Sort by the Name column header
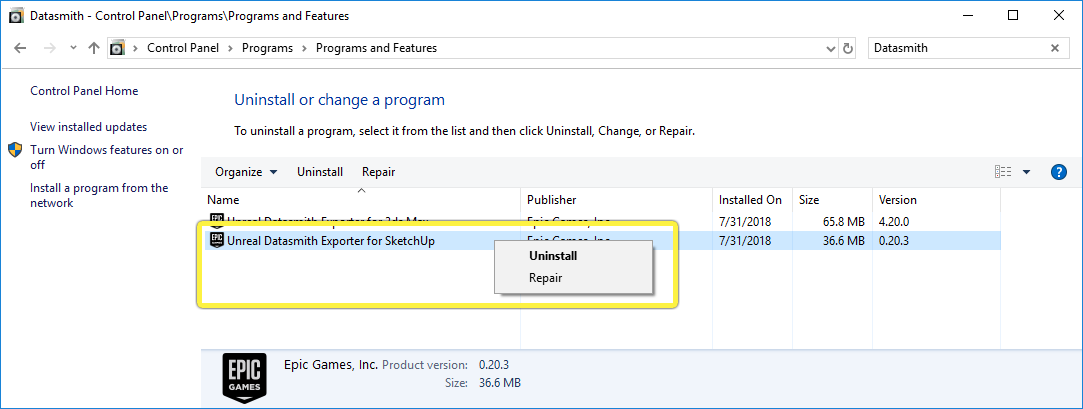Image resolution: width=1083 pixels, height=409 pixels. coord(223,200)
